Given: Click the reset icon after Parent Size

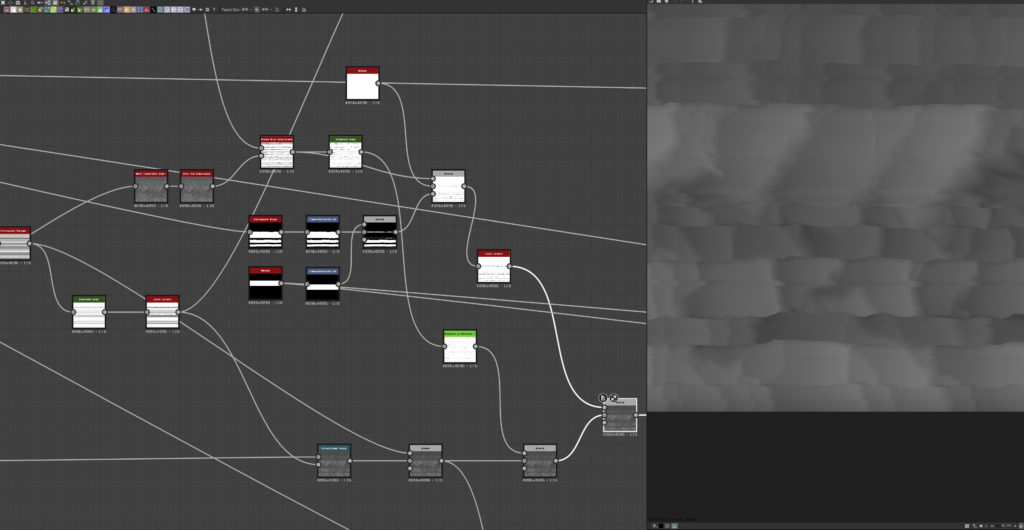Looking at the screenshot, I should 277,10.
